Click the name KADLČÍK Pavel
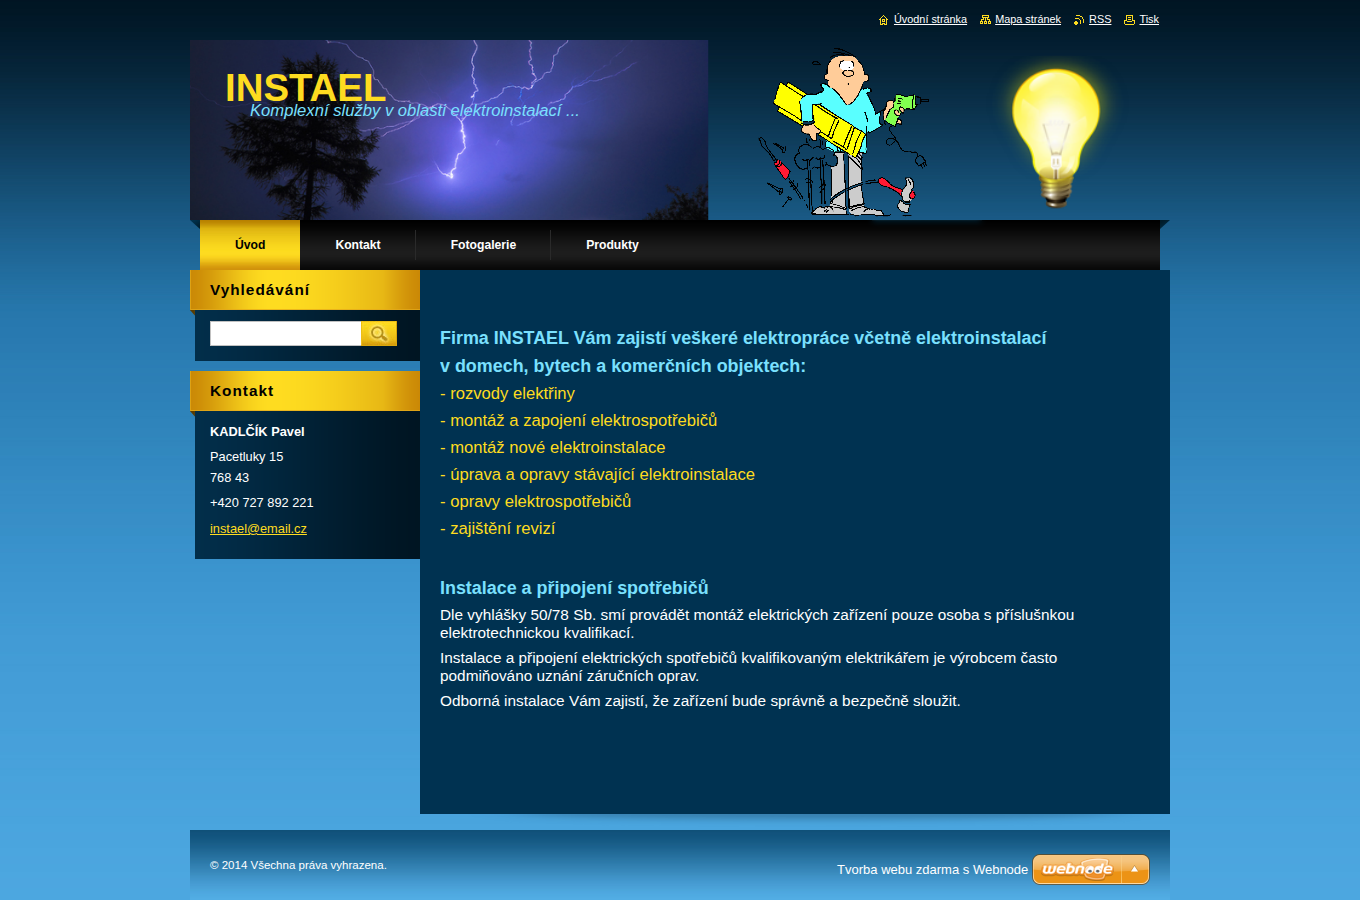The height and width of the screenshot is (900, 1360). 257,432
